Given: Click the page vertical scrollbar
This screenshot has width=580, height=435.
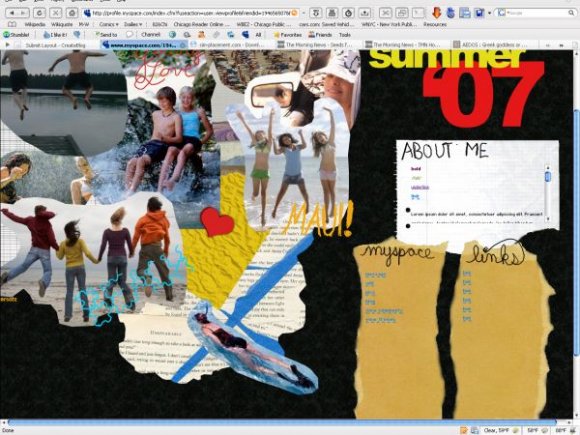Looking at the screenshot, I should (x=577, y=233).
